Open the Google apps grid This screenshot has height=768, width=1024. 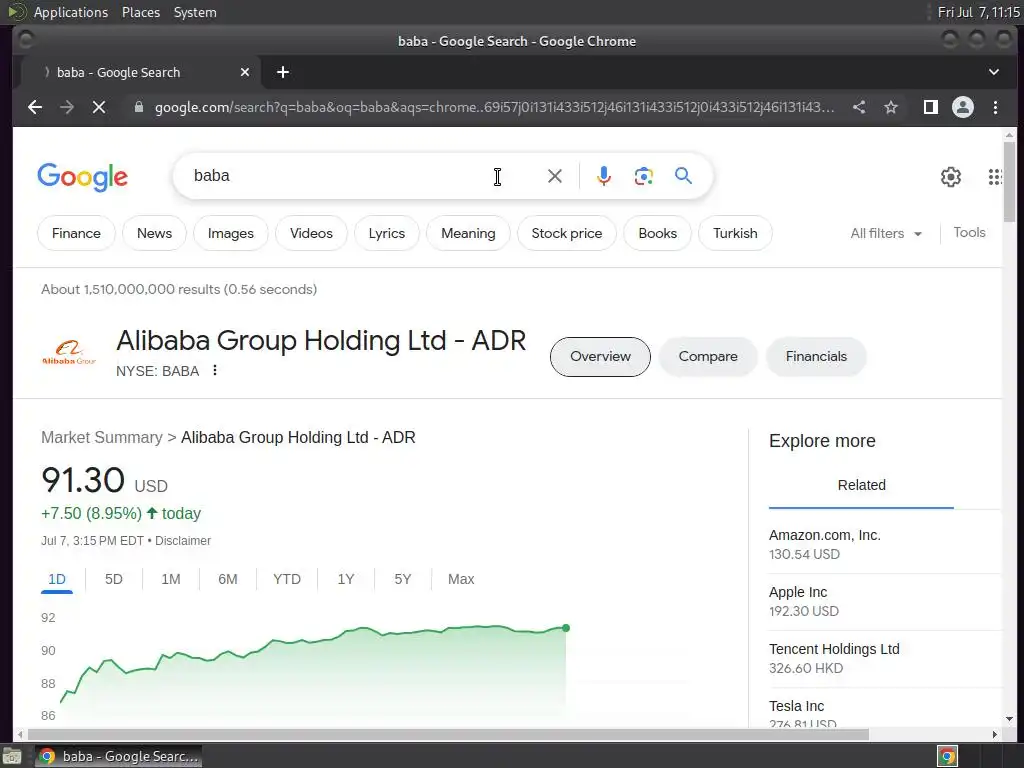coord(995,176)
